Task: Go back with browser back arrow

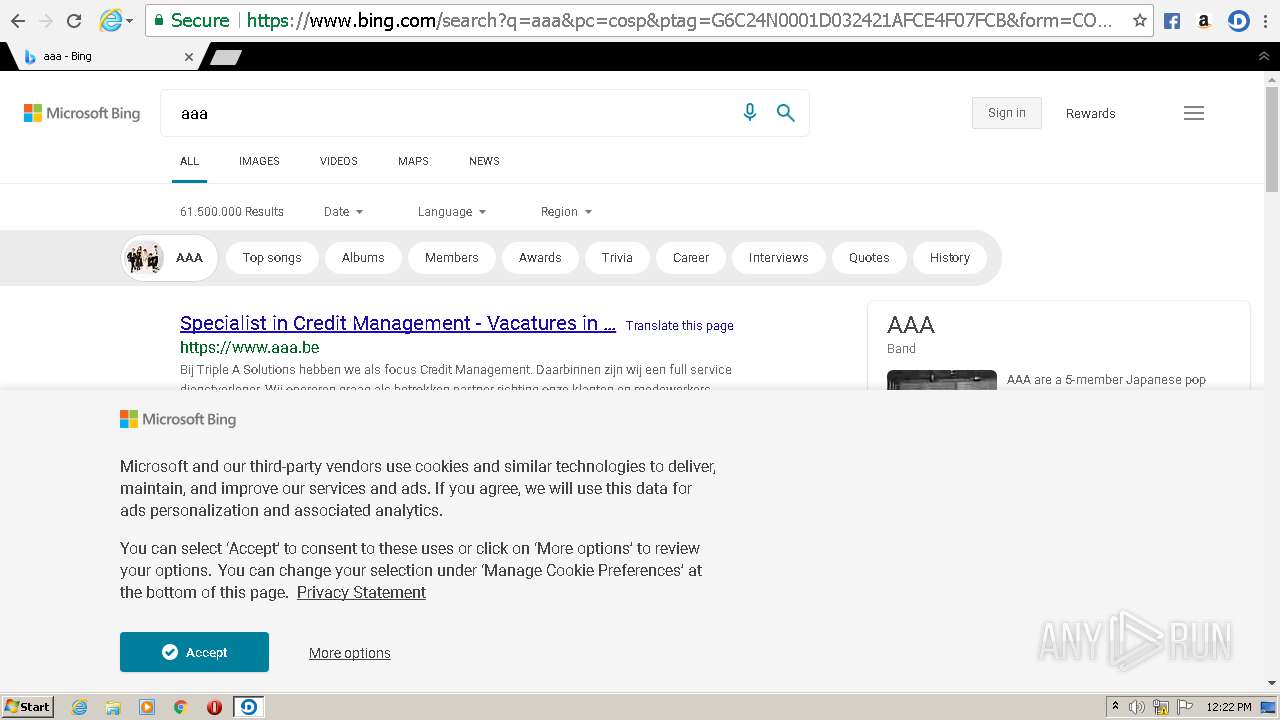Action: point(17,20)
